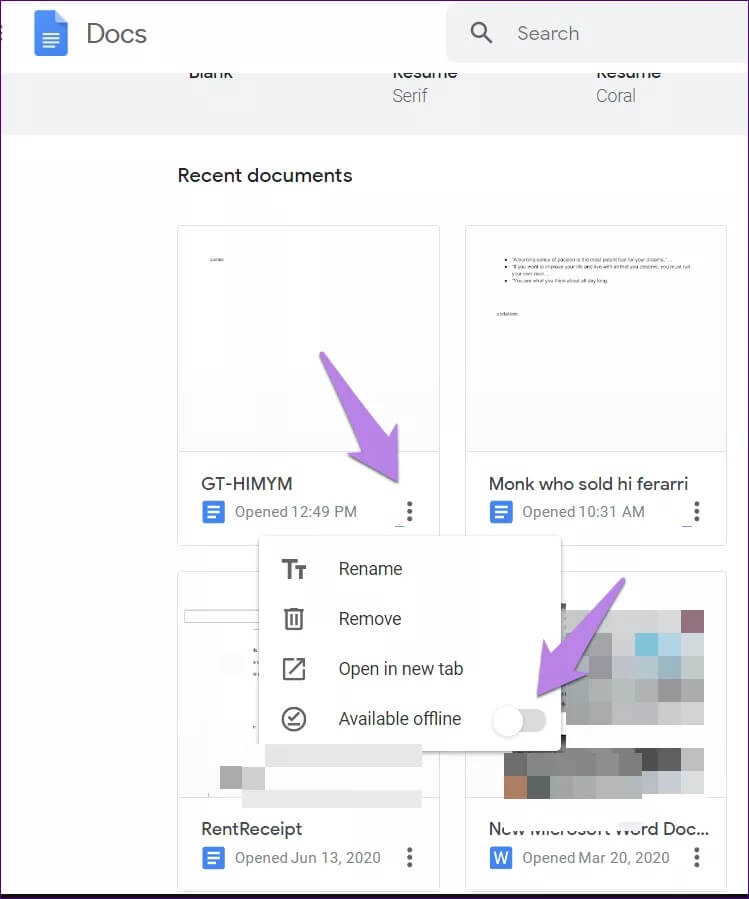Open the options menu for the Word document card
The height and width of the screenshot is (899, 749).
(697, 857)
